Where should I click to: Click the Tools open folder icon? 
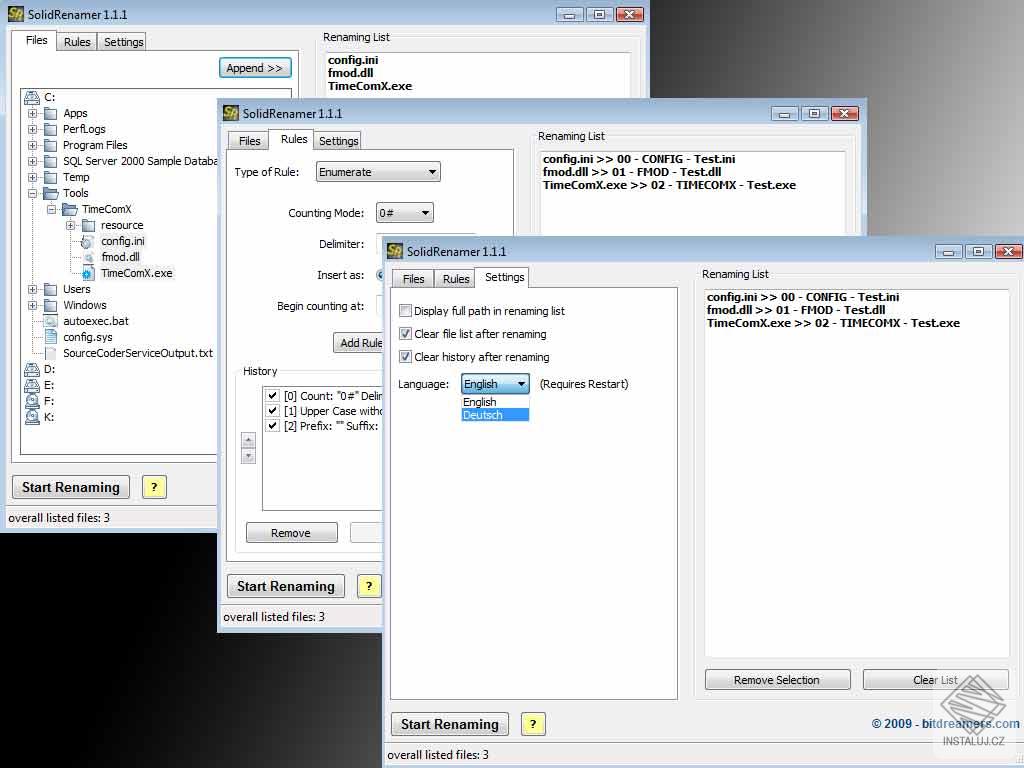point(50,193)
